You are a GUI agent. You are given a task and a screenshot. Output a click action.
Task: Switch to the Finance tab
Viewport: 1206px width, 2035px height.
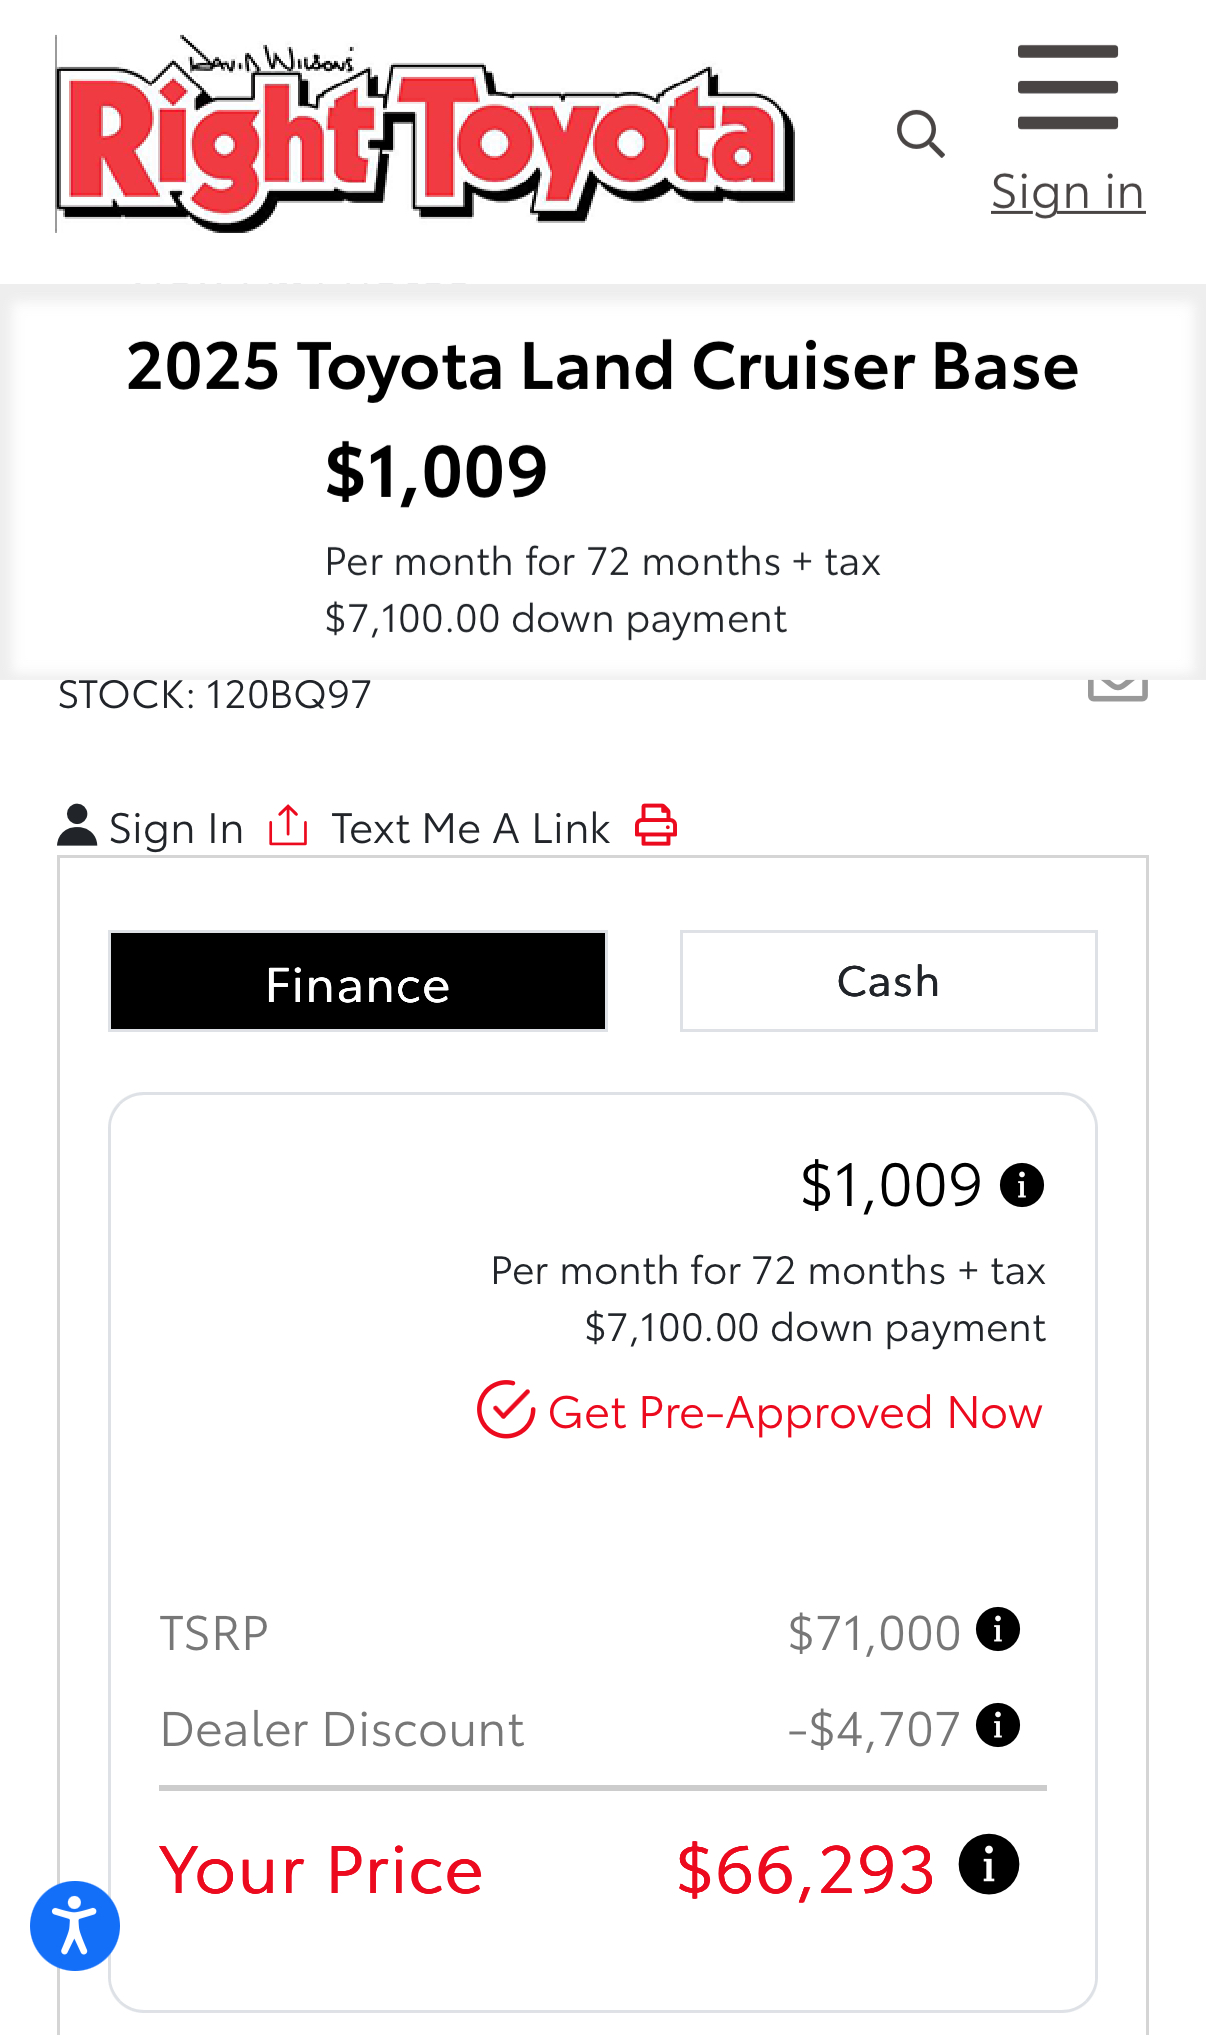pos(358,981)
